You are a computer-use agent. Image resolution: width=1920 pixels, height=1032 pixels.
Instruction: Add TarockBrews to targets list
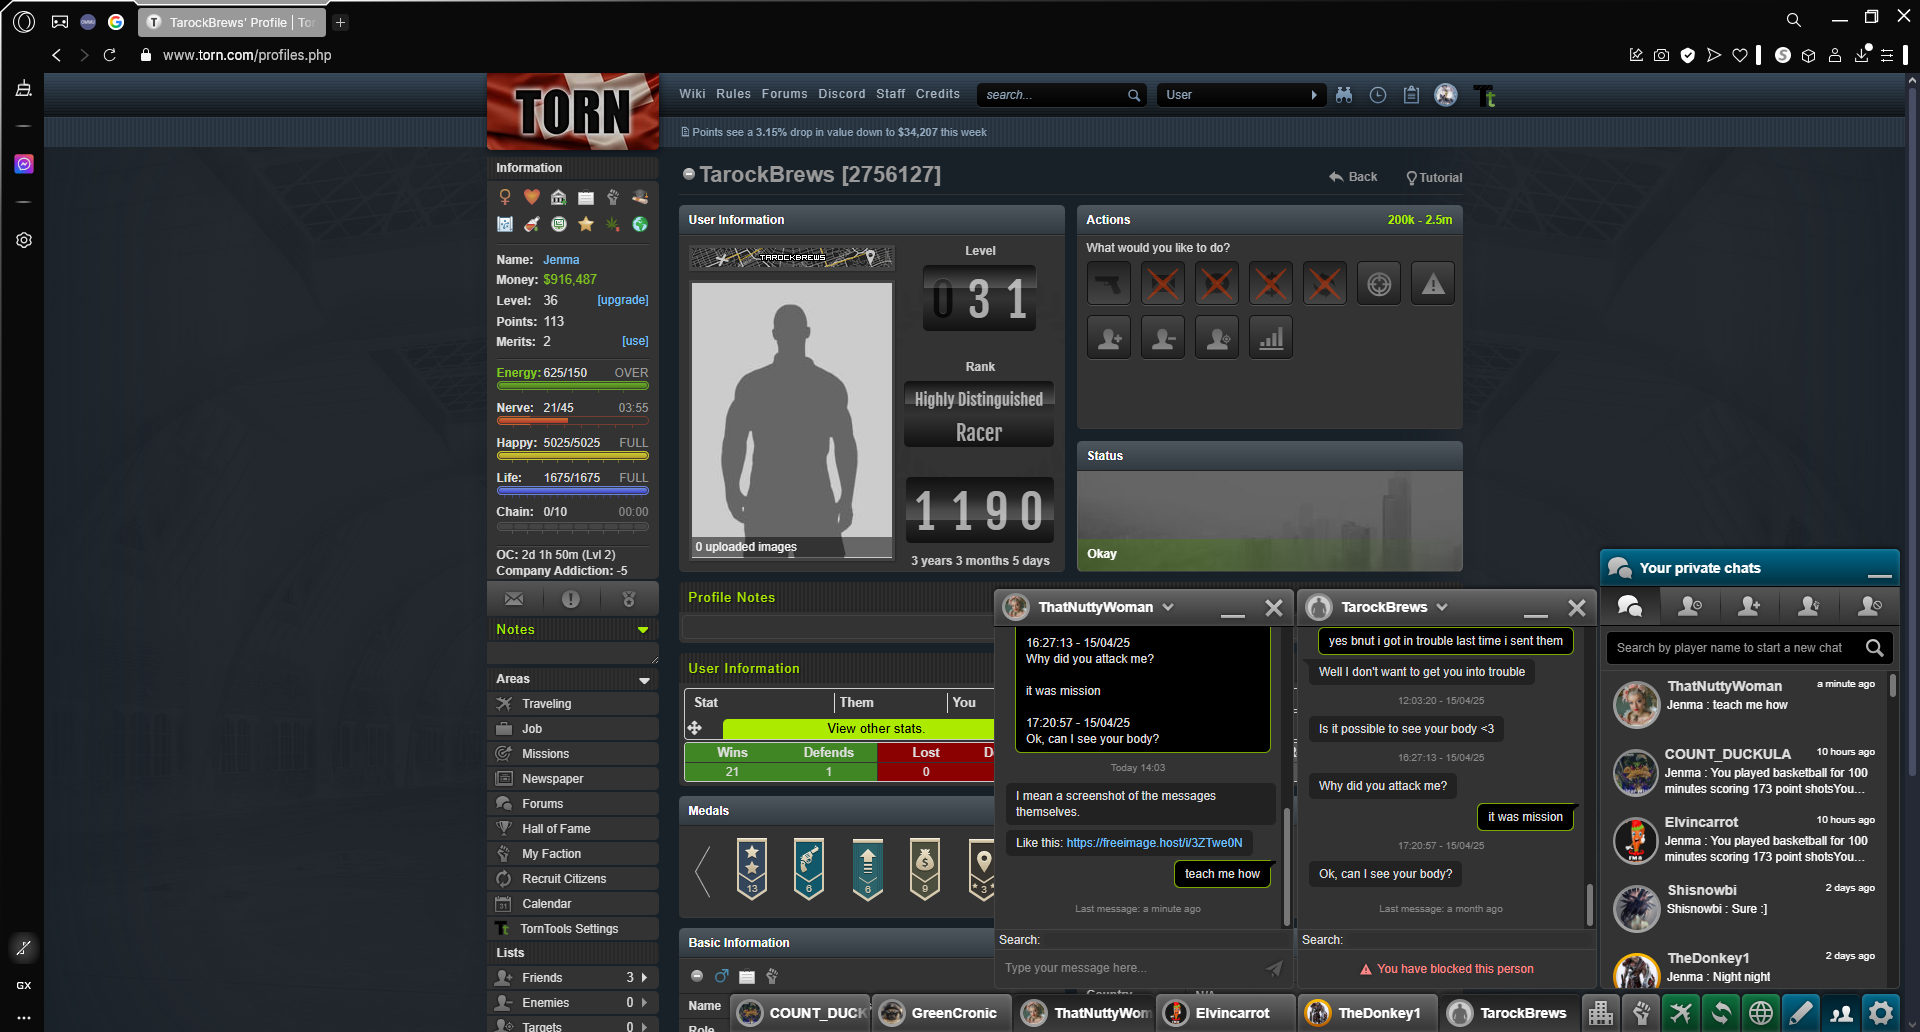[x=1217, y=338]
